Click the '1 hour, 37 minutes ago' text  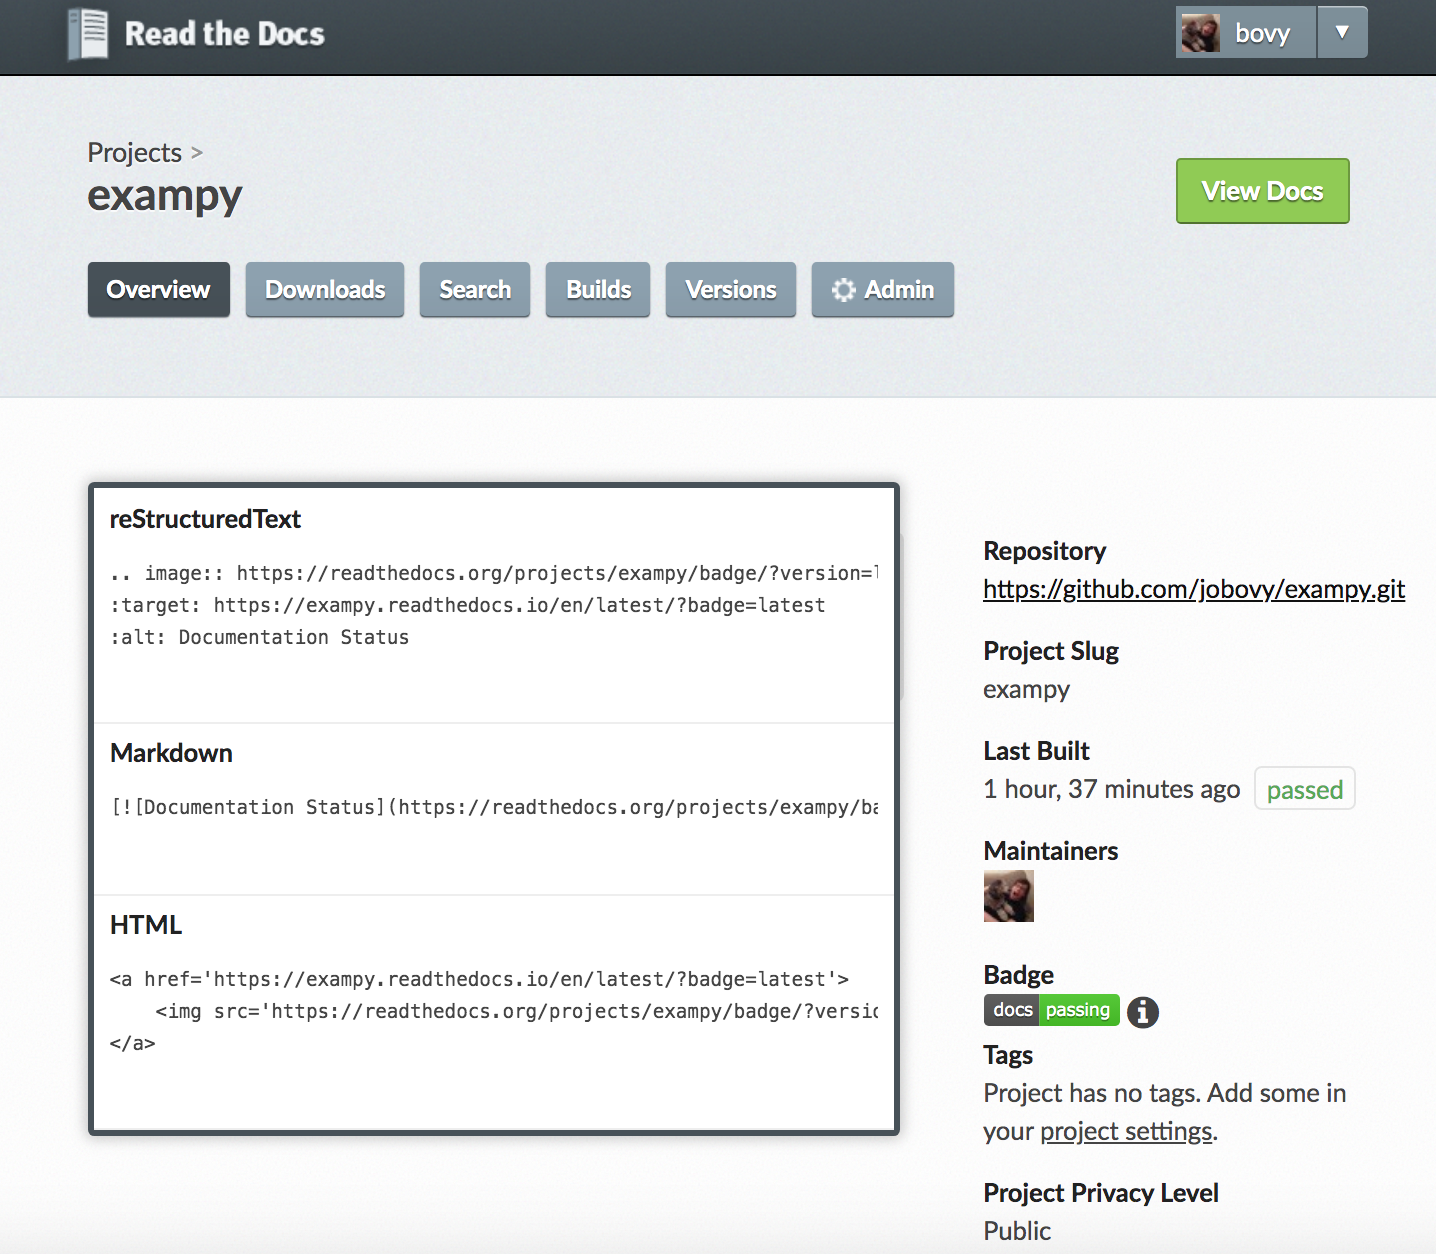(x=1112, y=789)
